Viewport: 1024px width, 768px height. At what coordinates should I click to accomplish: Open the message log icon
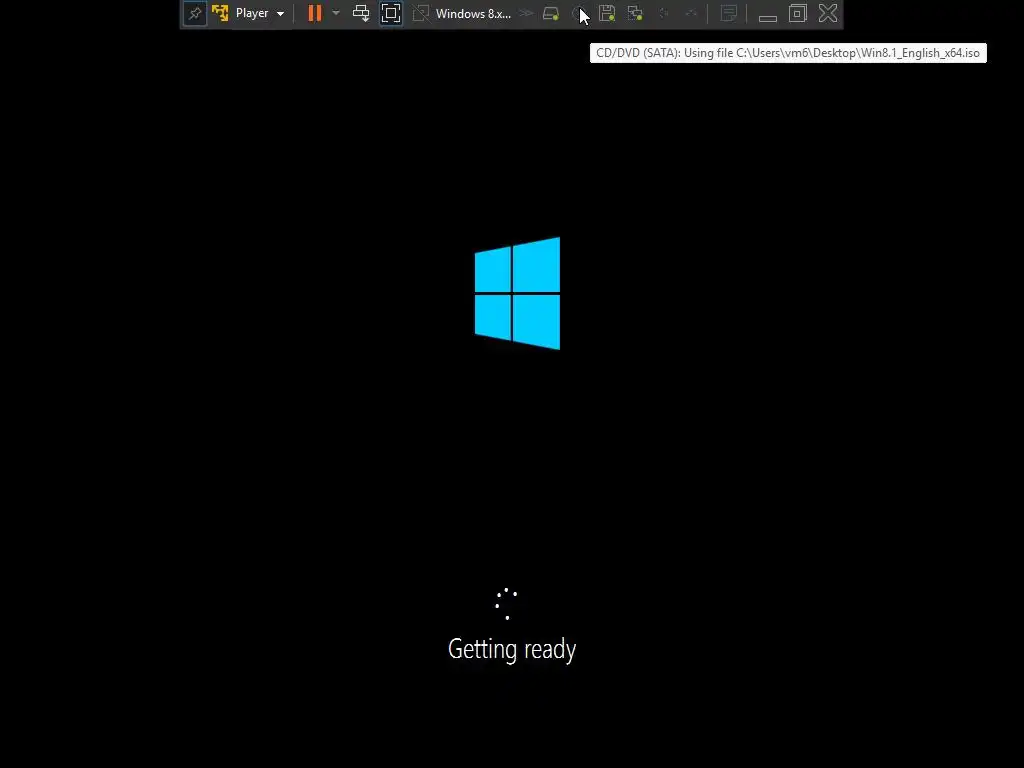click(x=728, y=13)
